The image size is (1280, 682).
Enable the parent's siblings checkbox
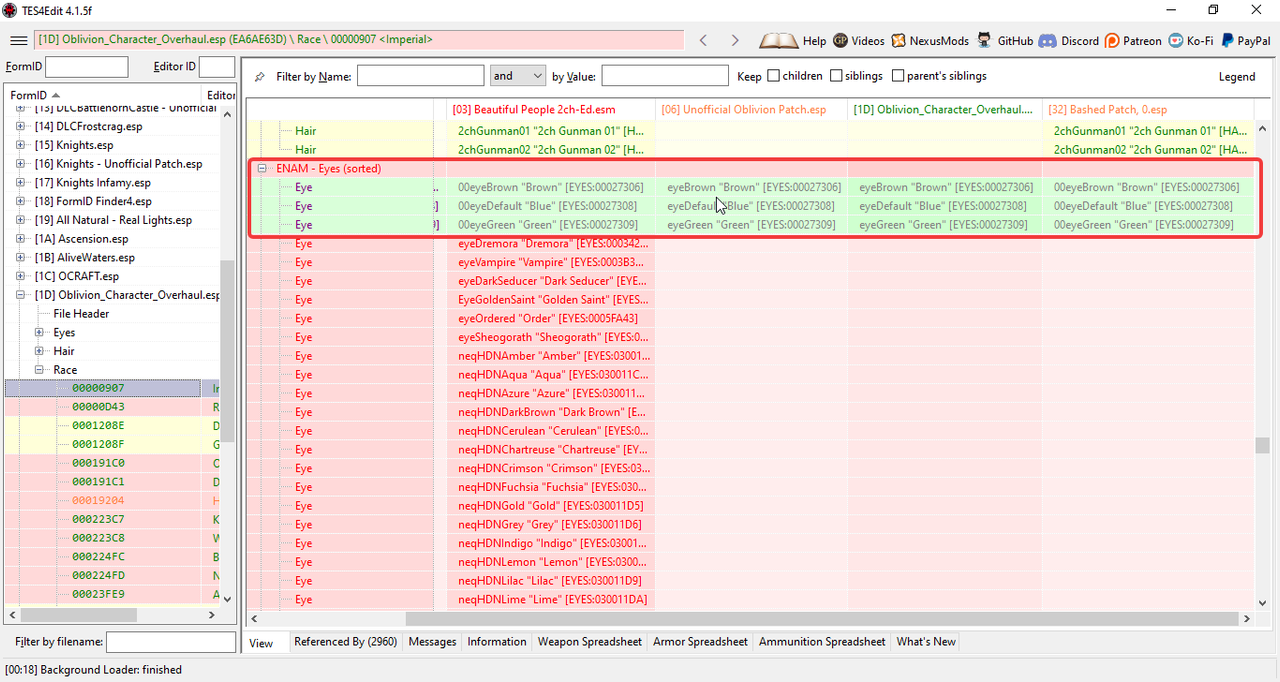(x=898, y=76)
